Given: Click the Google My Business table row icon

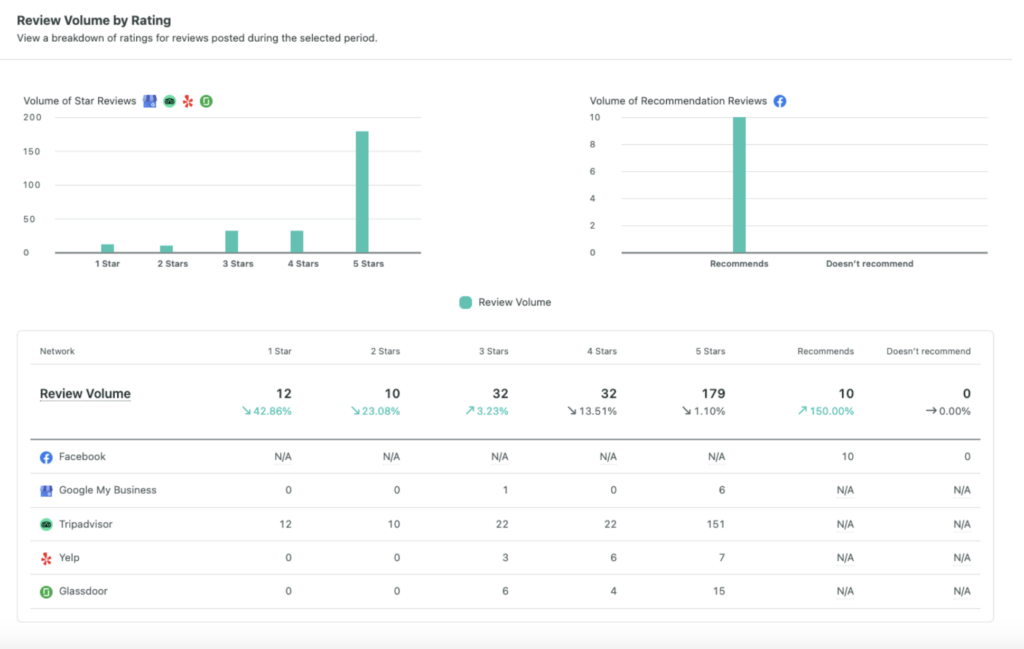Looking at the screenshot, I should click(x=46, y=491).
